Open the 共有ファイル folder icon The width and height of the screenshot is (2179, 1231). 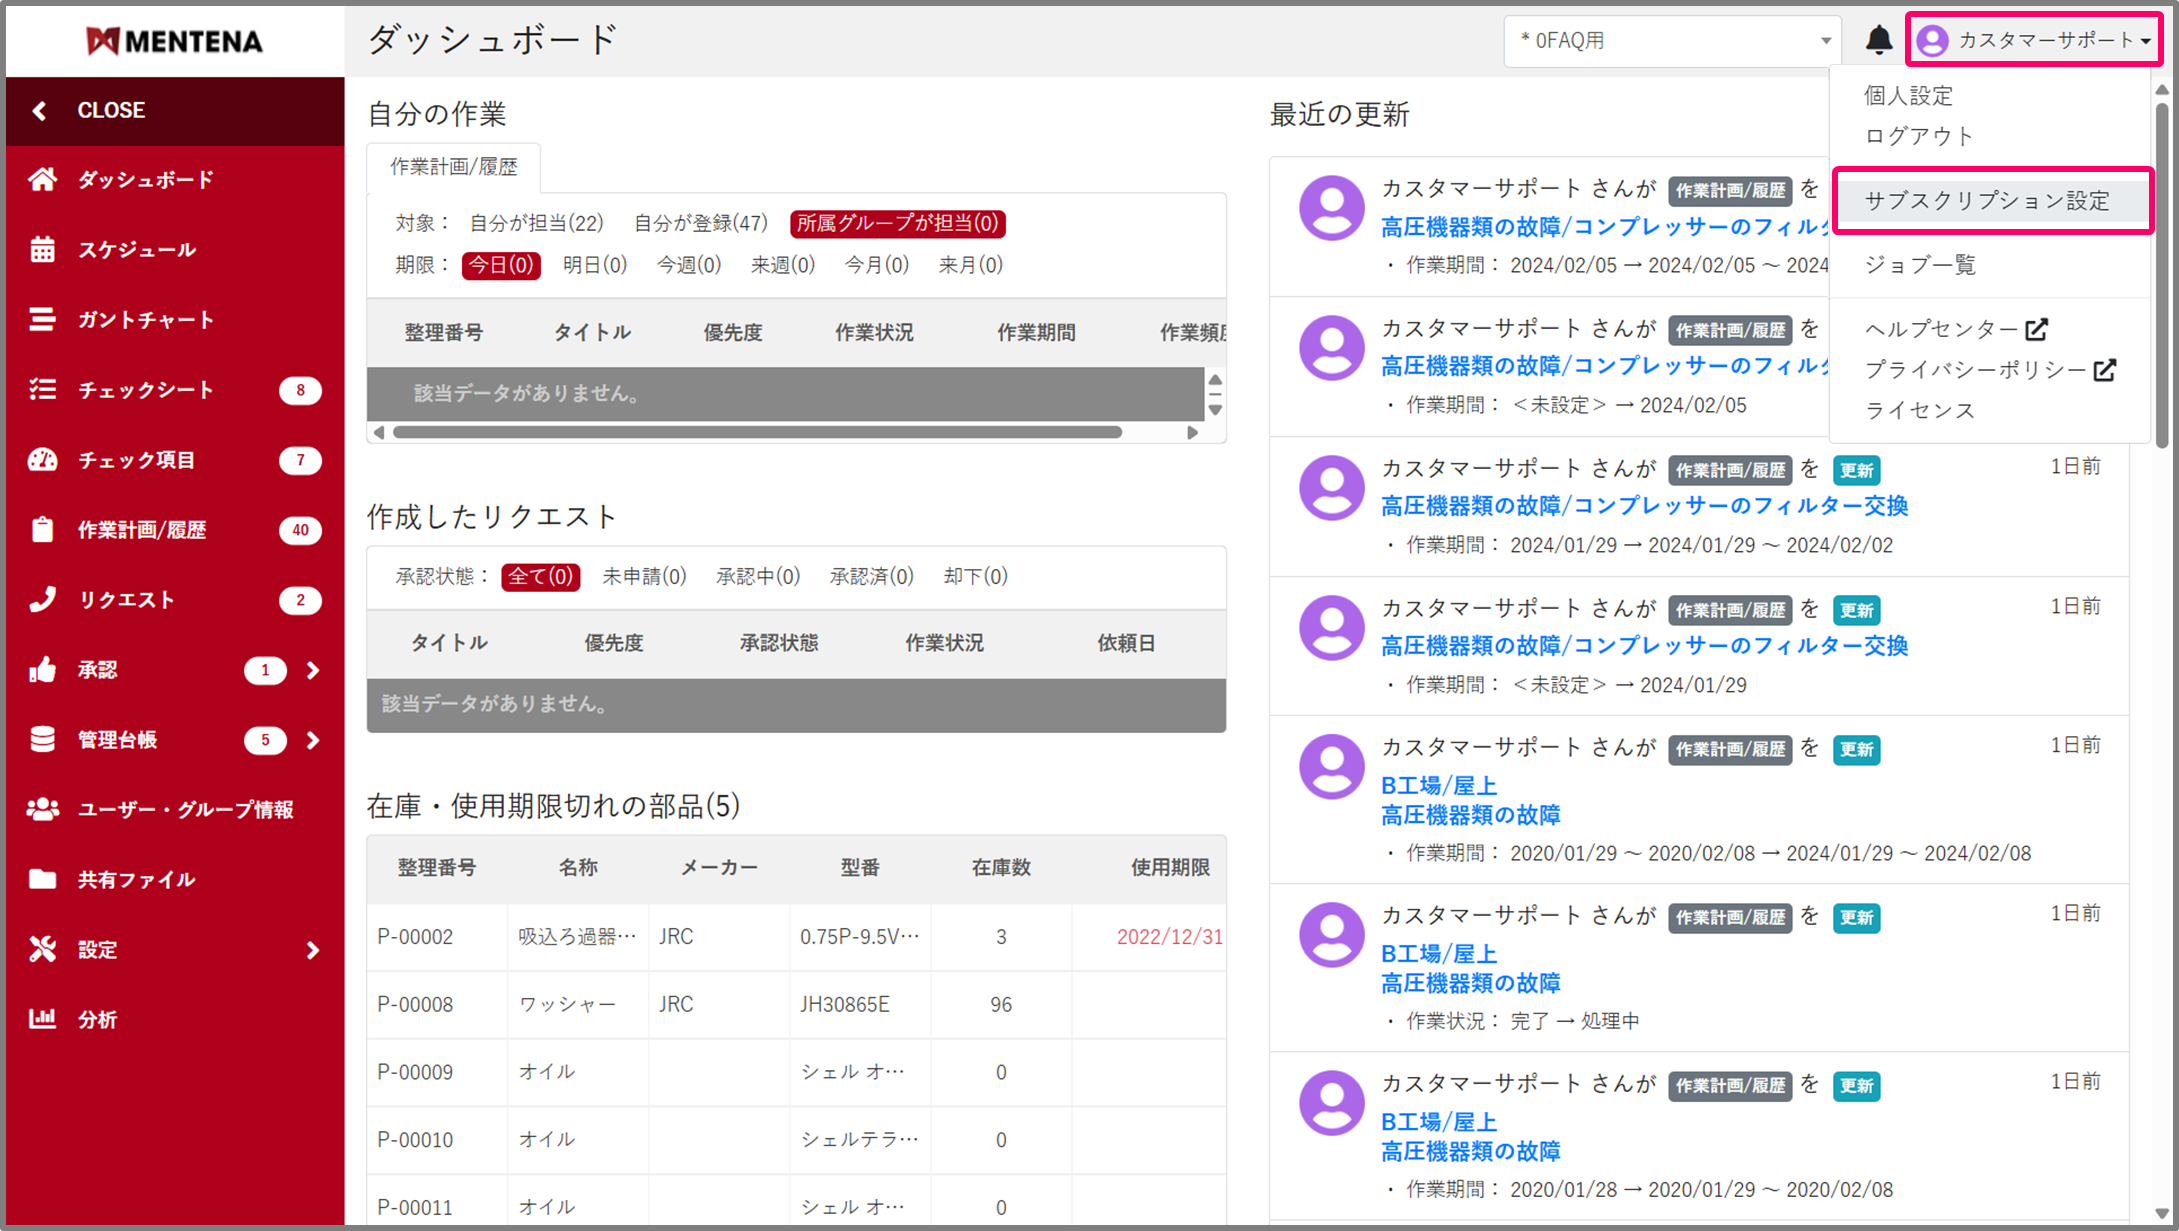[42, 879]
